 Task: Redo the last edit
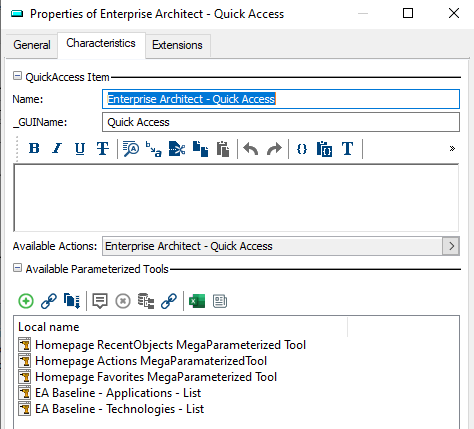274,149
